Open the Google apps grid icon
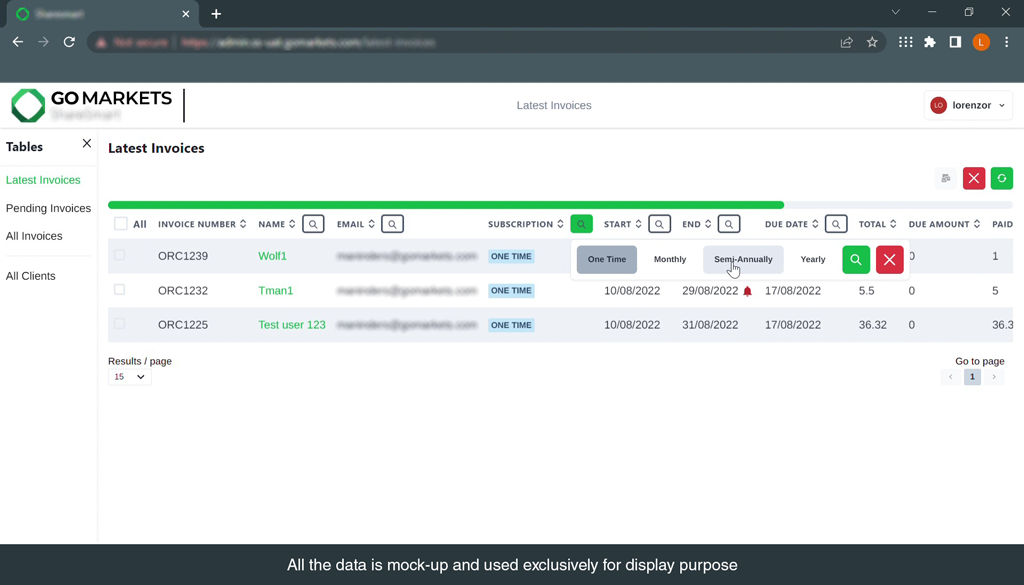Viewport: 1024px width, 585px height. (x=905, y=42)
